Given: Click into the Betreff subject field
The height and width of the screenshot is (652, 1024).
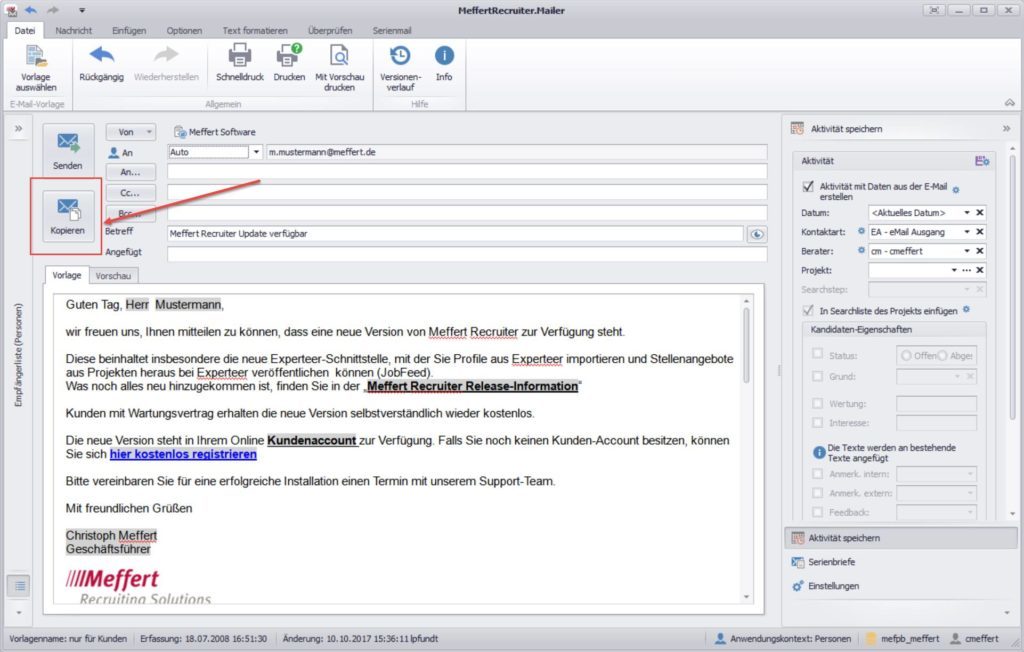Looking at the screenshot, I should pyautogui.click(x=455, y=234).
